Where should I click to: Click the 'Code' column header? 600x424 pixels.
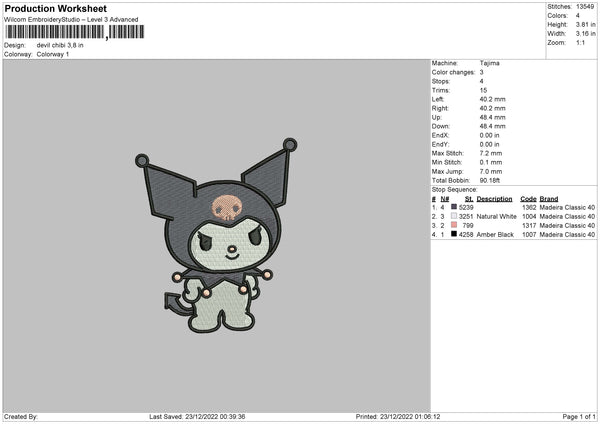(x=528, y=199)
